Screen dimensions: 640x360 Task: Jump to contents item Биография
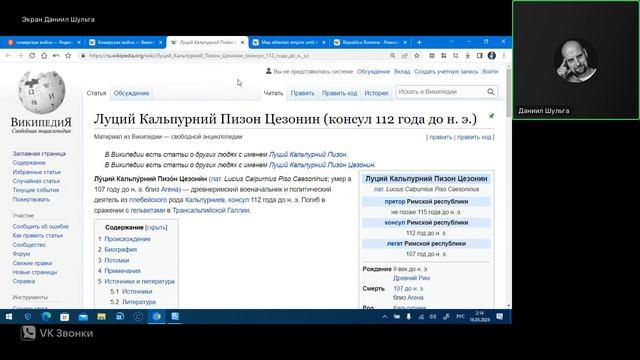coord(120,249)
